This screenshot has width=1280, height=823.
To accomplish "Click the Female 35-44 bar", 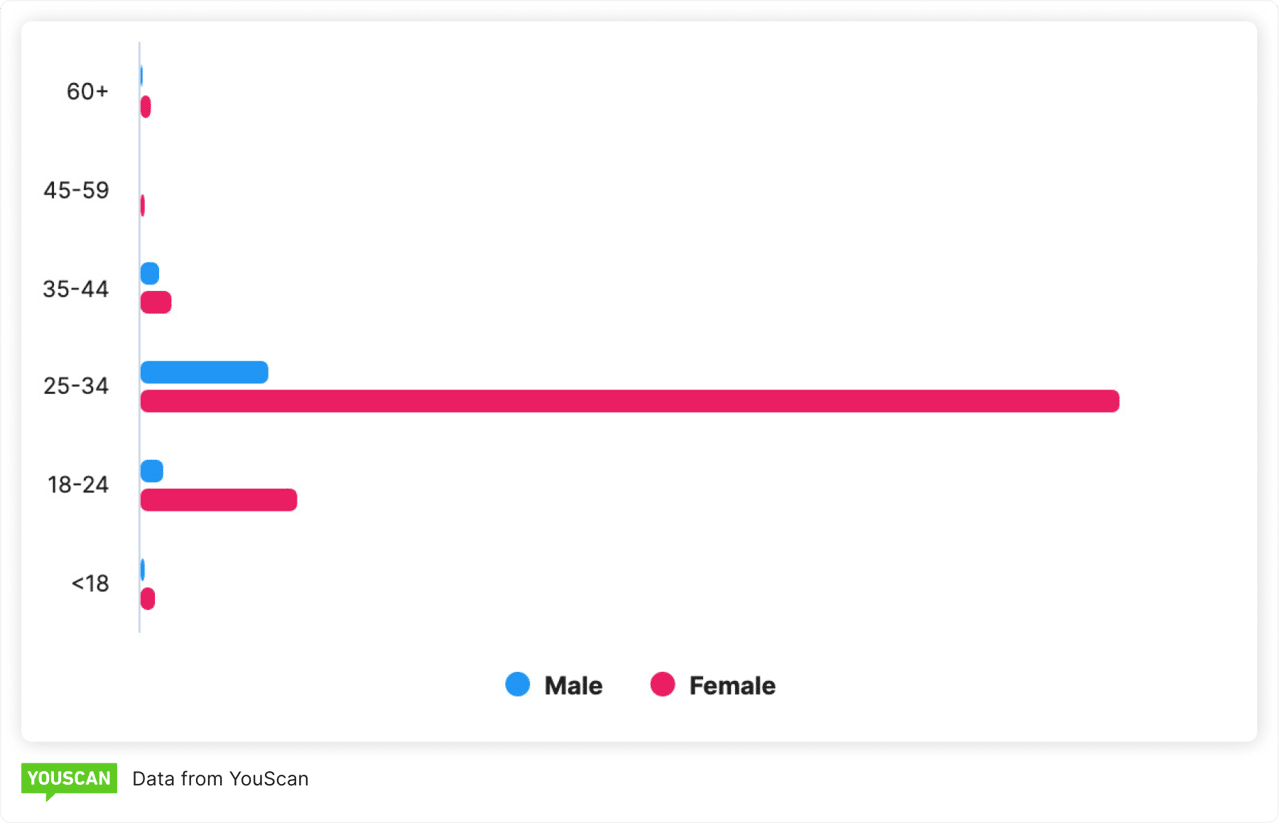I will [155, 302].
